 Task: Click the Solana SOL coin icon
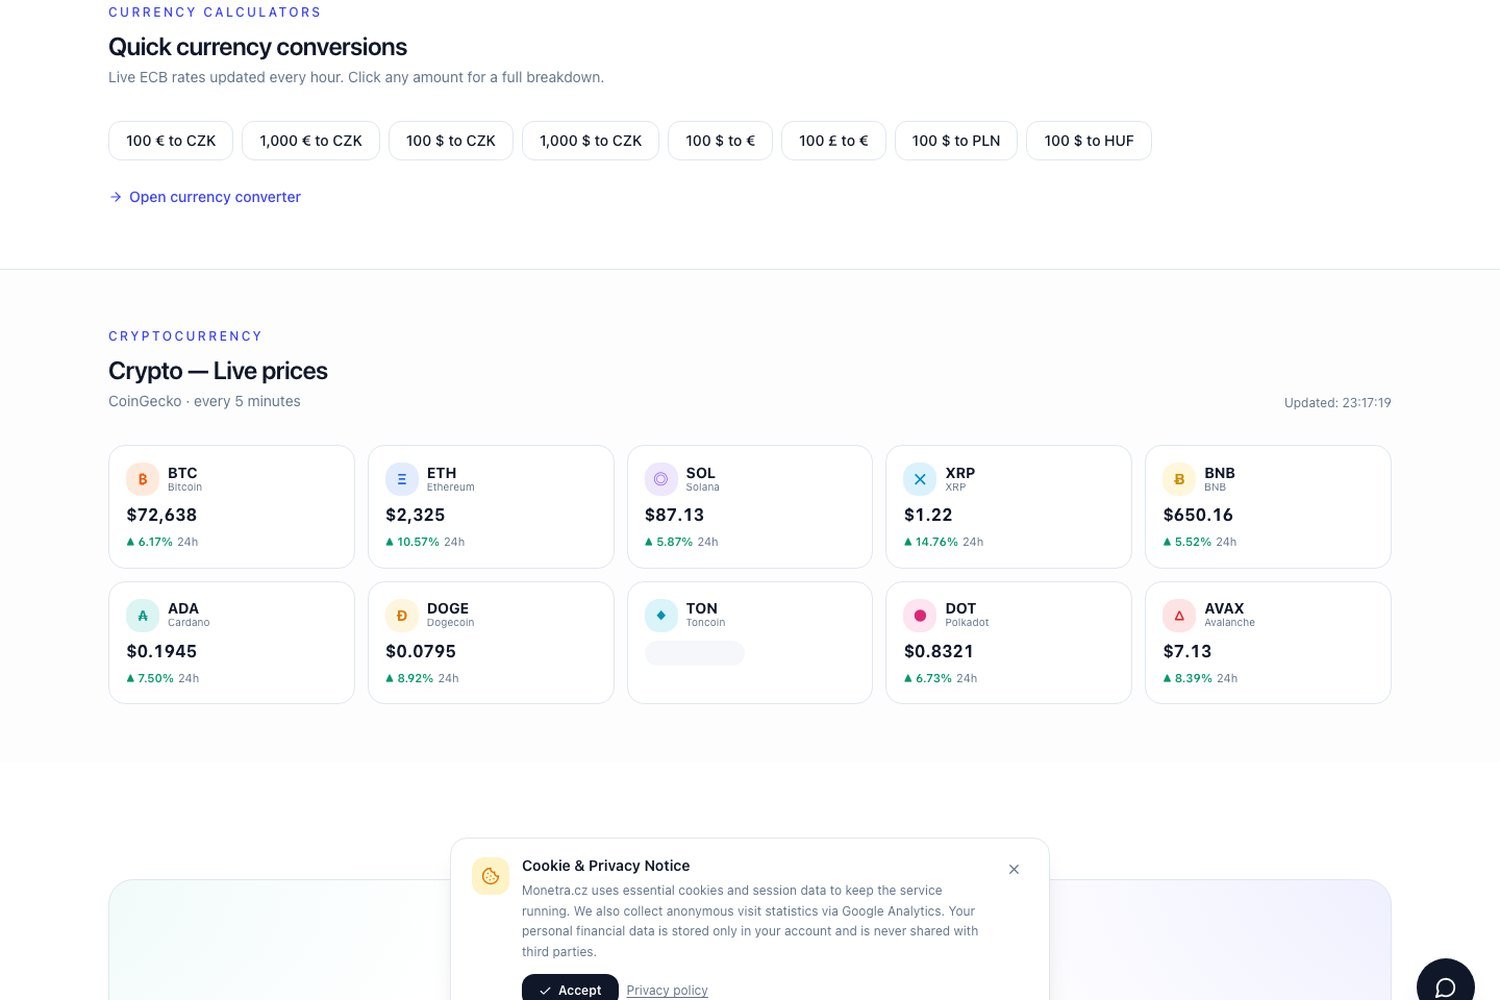(661, 479)
